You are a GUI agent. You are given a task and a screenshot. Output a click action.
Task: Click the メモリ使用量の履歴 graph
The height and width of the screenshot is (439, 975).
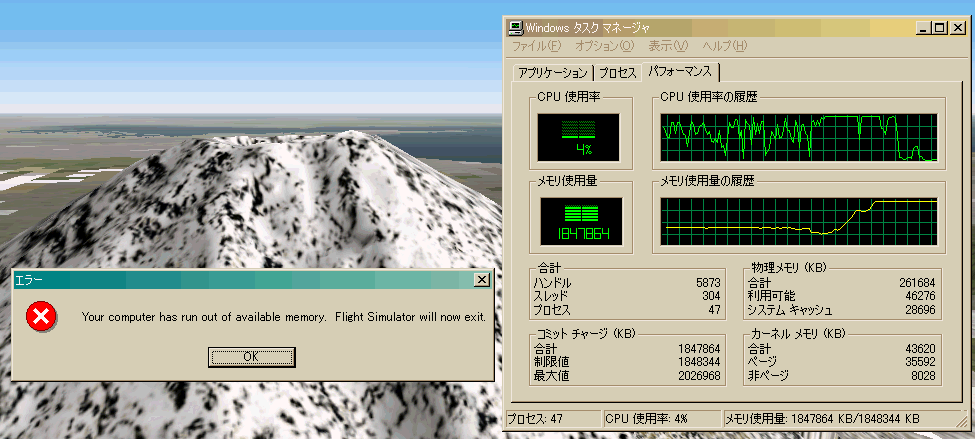pyautogui.click(x=798, y=222)
